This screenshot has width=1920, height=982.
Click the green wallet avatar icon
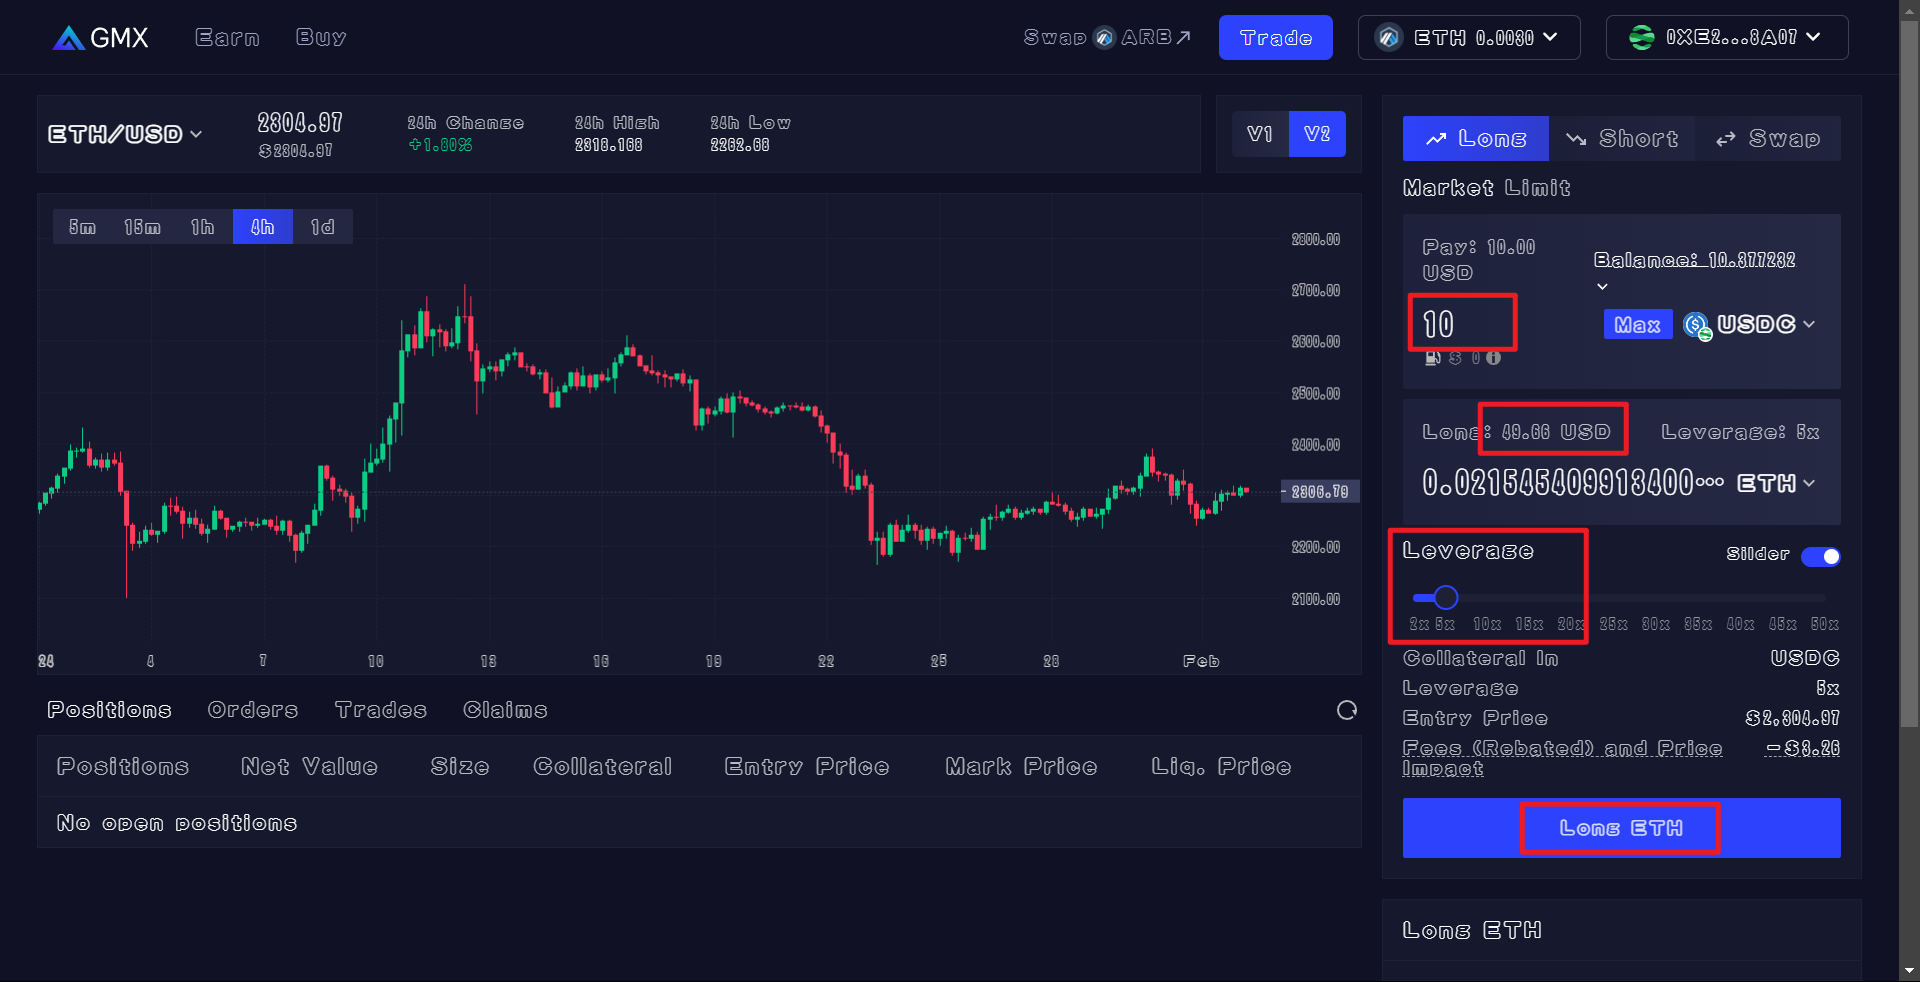pos(1642,38)
